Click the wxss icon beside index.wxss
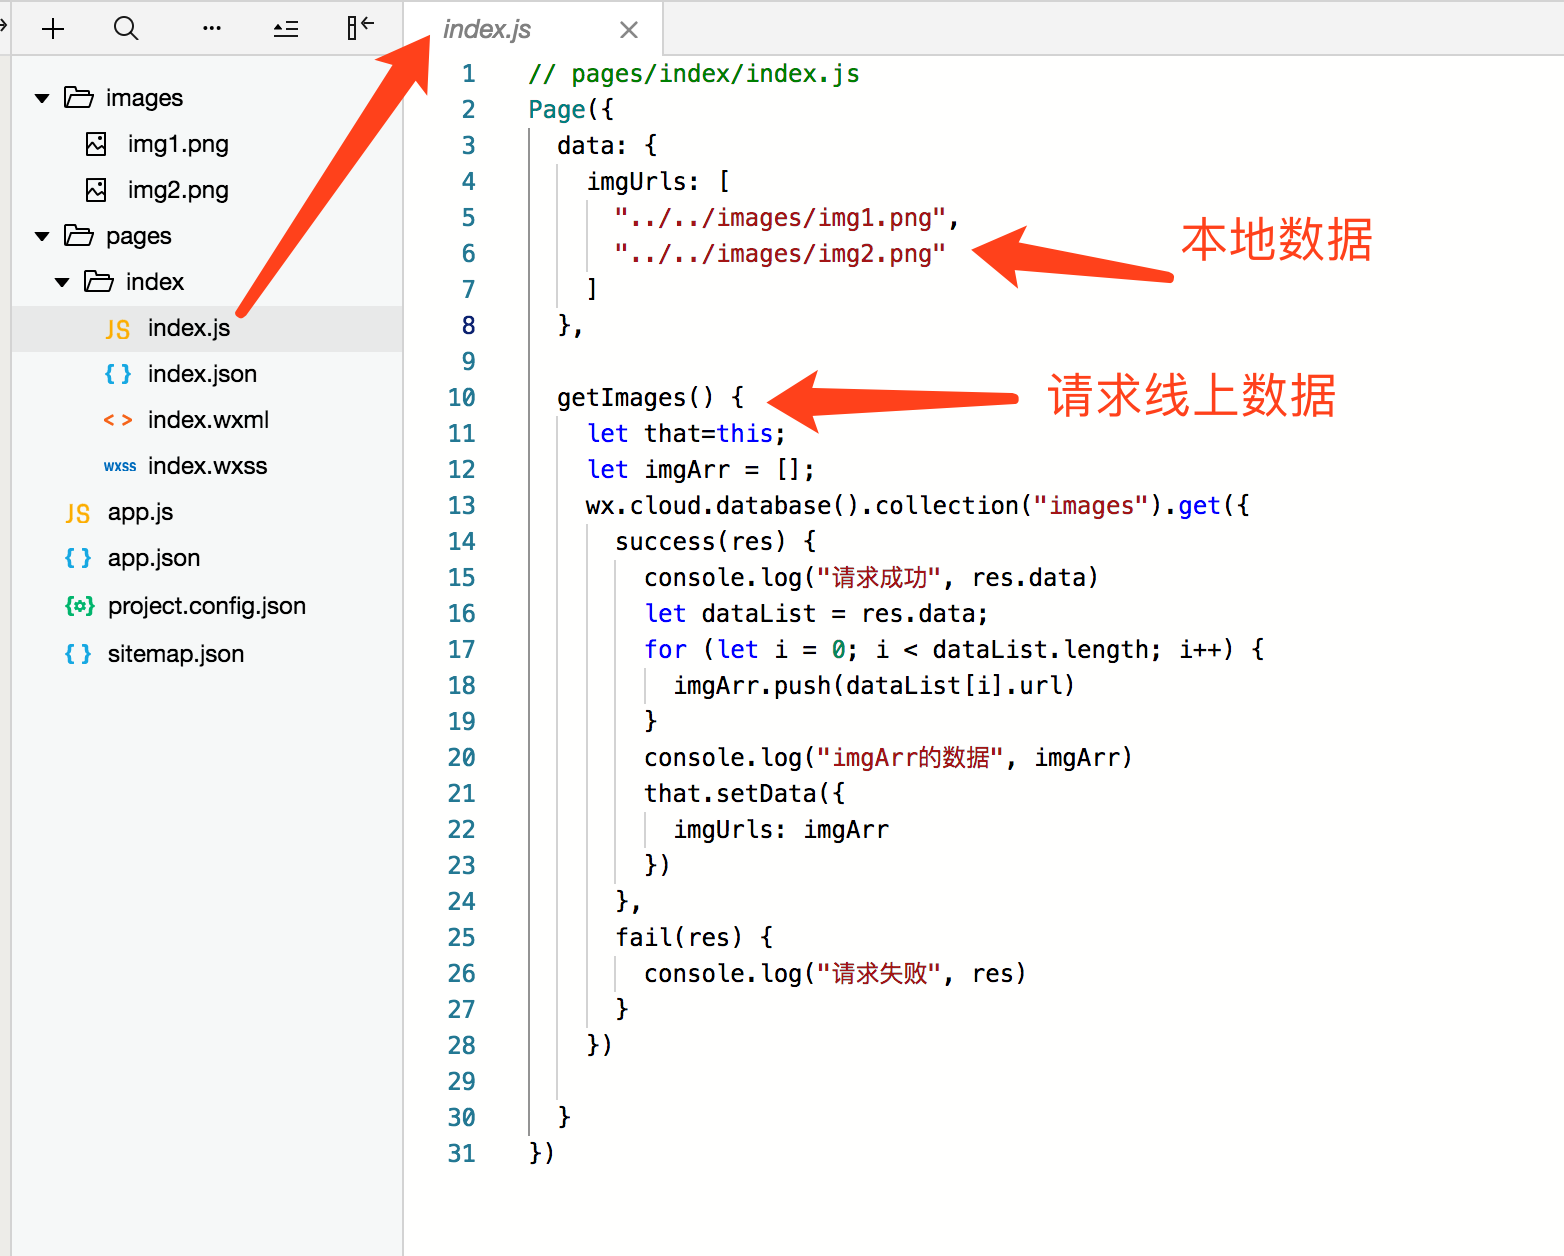Image resolution: width=1564 pixels, height=1256 pixels. pyautogui.click(x=120, y=466)
